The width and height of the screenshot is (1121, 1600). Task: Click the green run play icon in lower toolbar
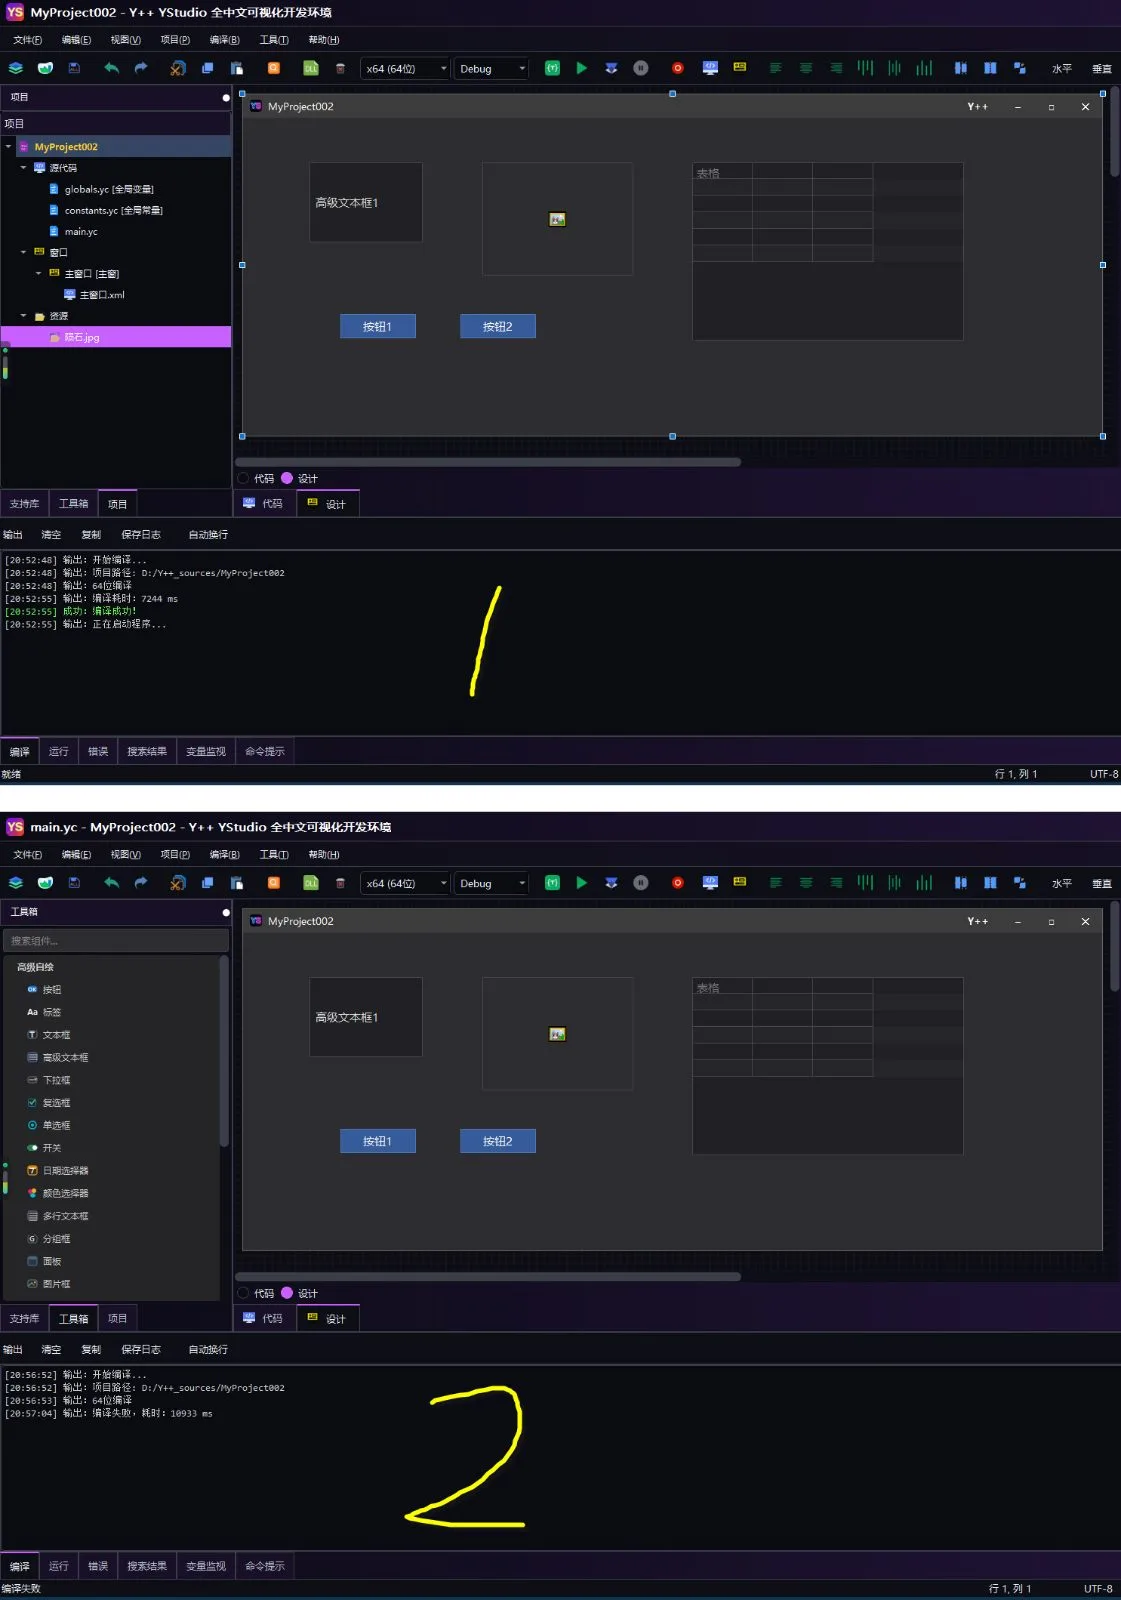click(x=582, y=883)
